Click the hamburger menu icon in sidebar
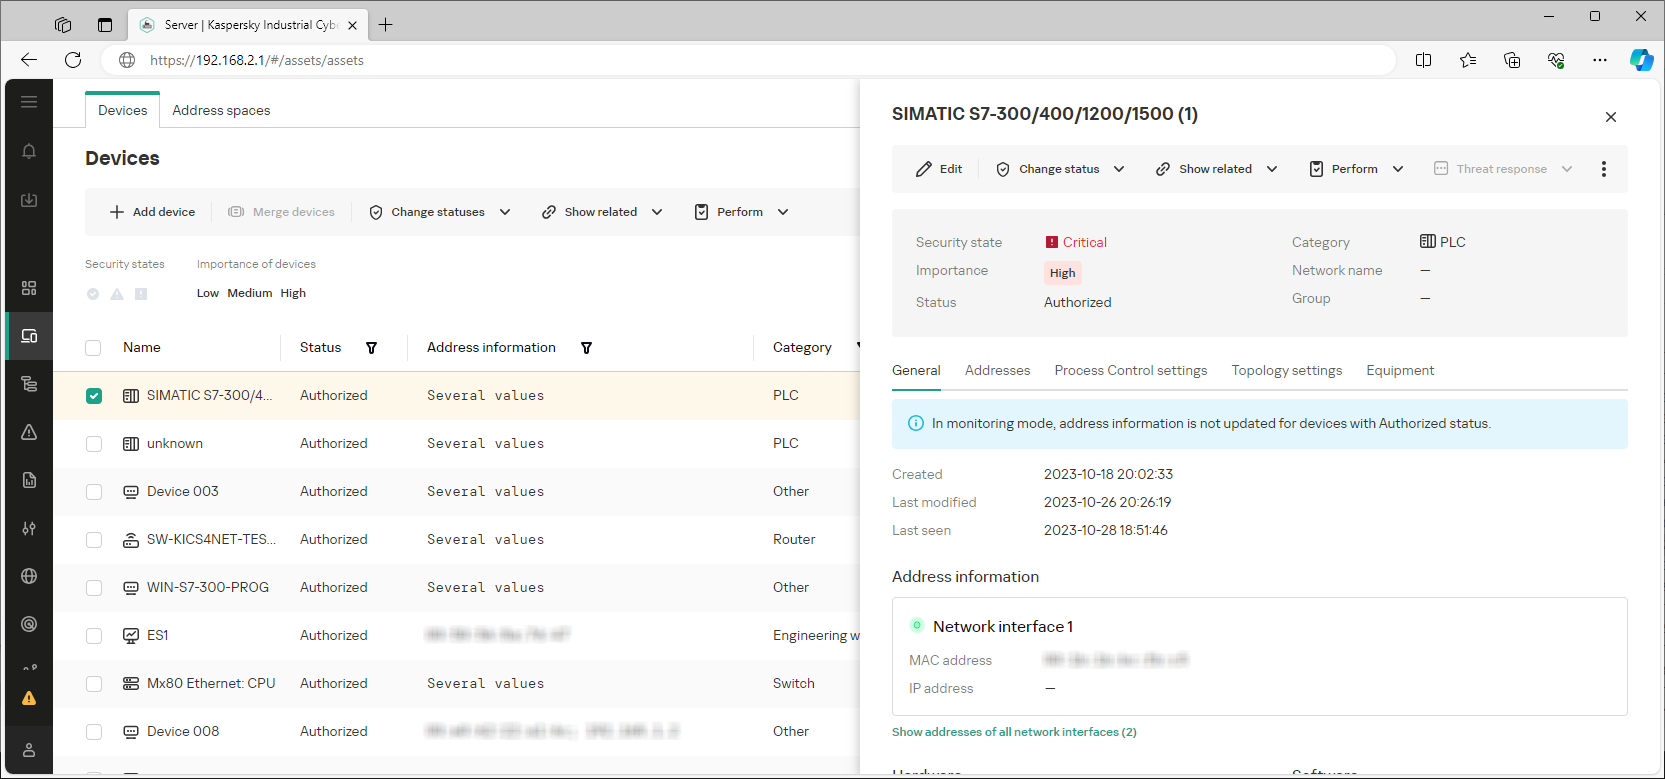This screenshot has height=779, width=1665. point(29,102)
